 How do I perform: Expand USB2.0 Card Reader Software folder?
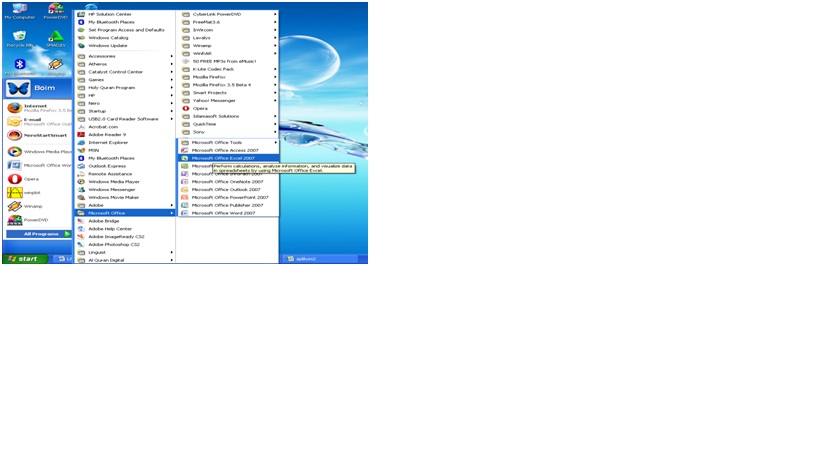(125, 119)
